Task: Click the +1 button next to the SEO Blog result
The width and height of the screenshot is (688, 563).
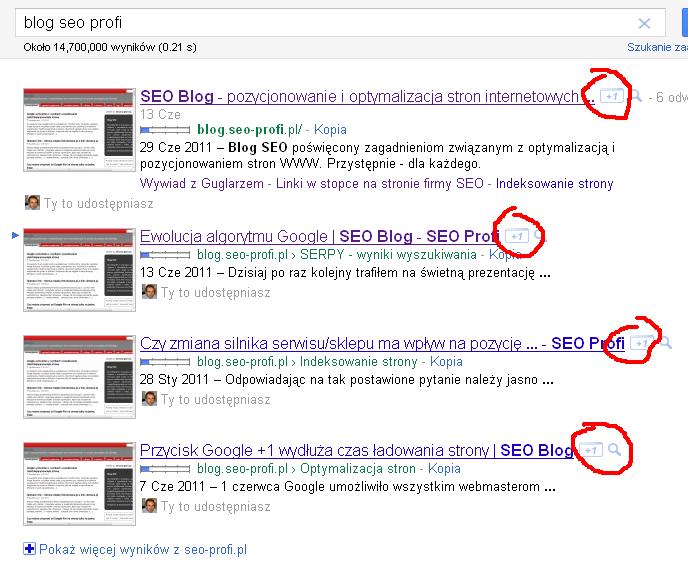Action: tap(612, 96)
